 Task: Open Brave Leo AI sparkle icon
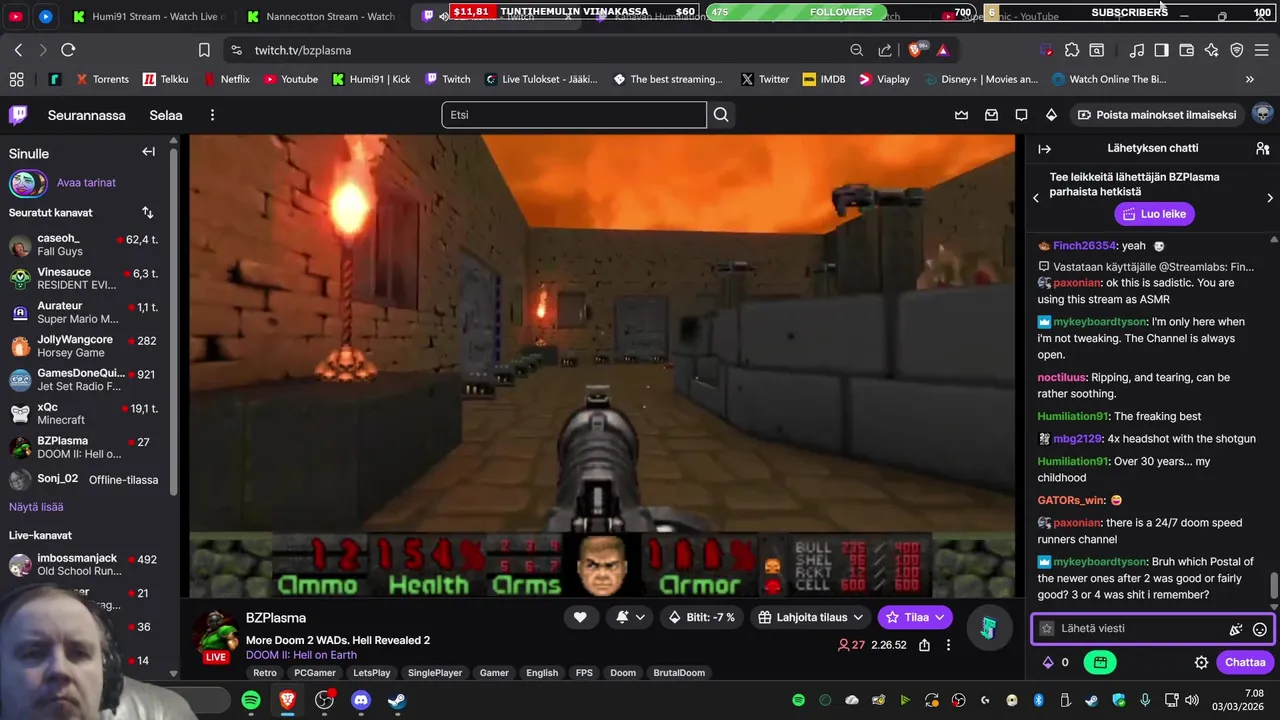coord(1212,50)
